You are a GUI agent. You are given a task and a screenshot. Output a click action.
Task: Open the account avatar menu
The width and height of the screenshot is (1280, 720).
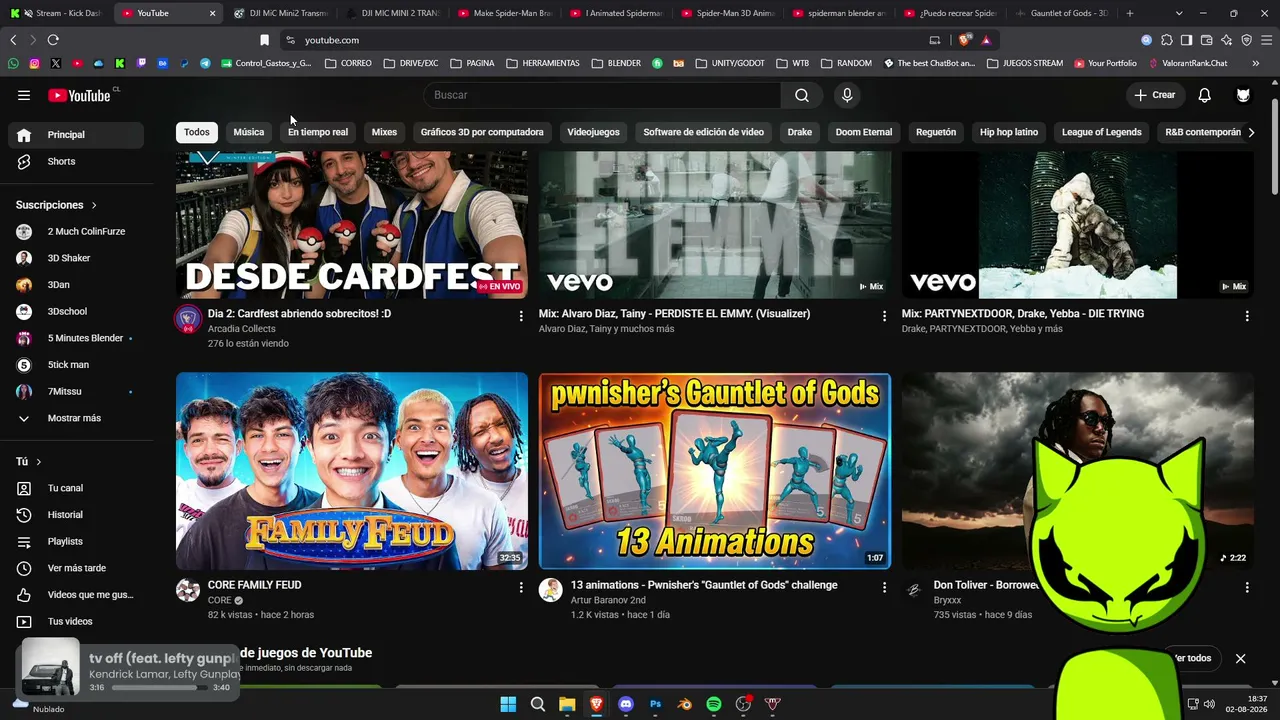tap(1243, 95)
